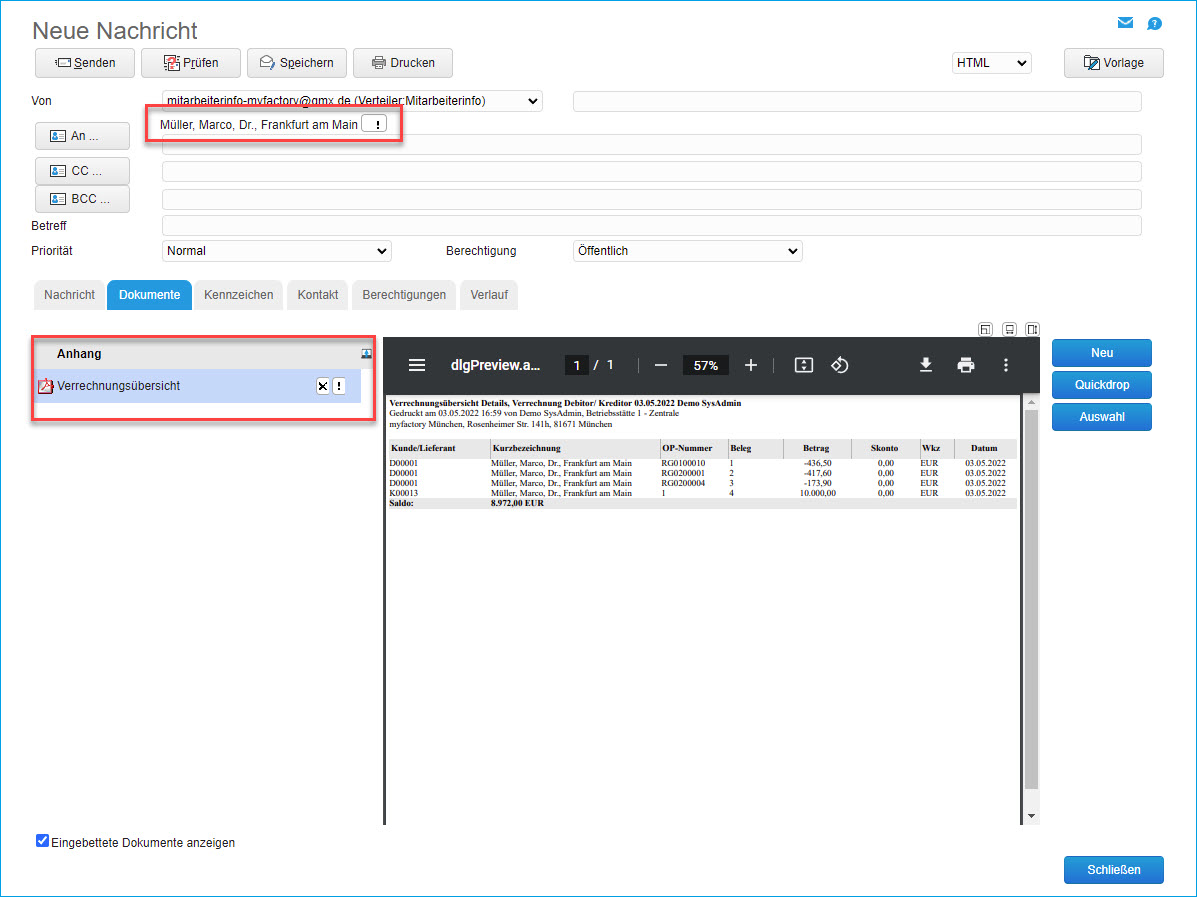Viewport: 1197px width, 897px height.
Task: Open the PDF viewer sidebar menu
Action: click(x=417, y=365)
